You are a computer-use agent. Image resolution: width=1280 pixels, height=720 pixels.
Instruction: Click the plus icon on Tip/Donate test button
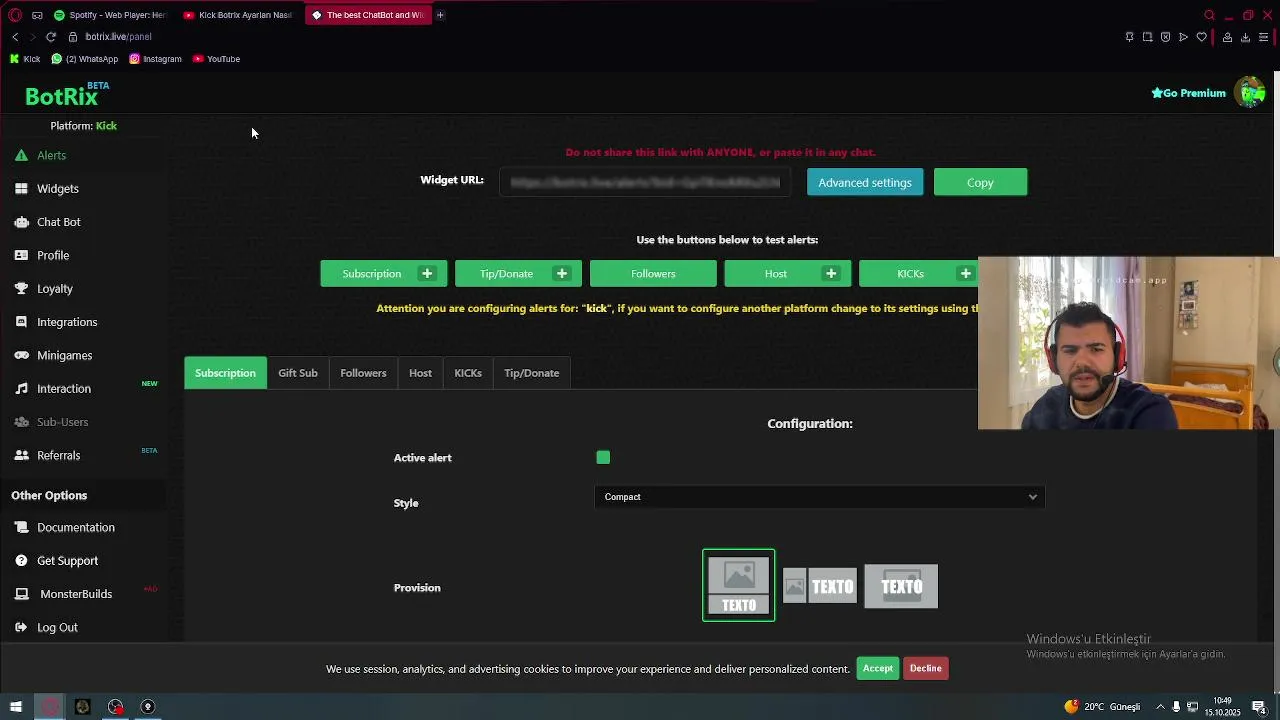(562, 274)
